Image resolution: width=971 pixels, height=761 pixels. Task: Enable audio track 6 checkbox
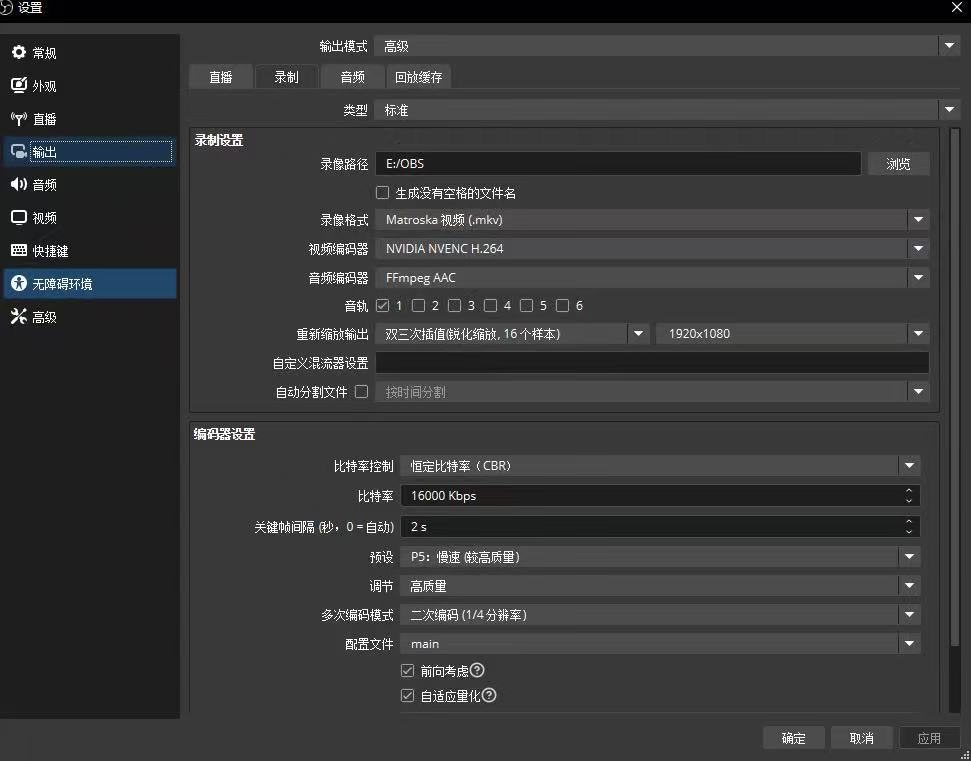[562, 305]
